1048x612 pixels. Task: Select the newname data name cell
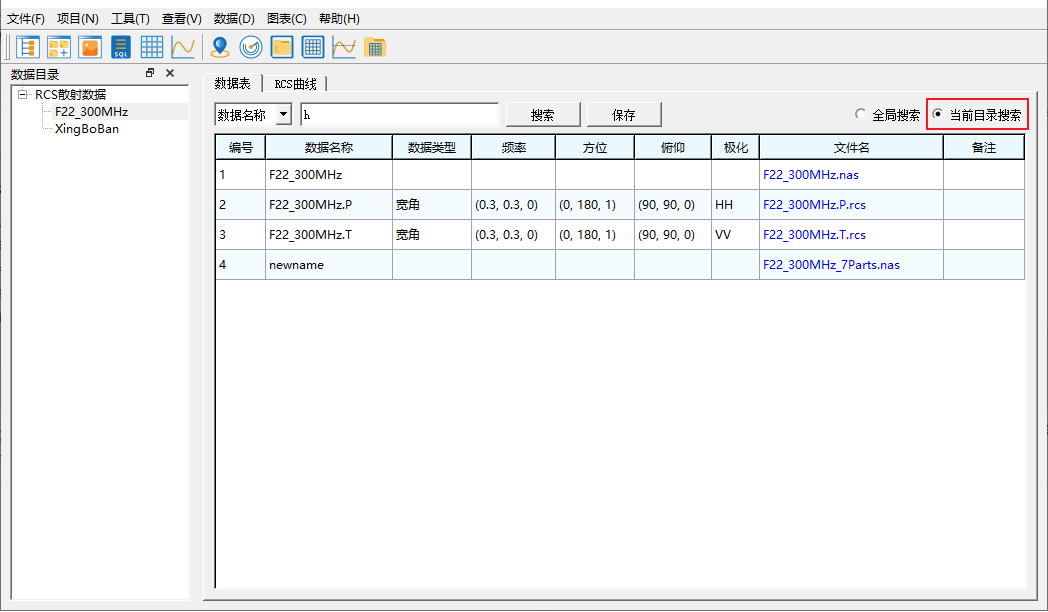tap(329, 265)
